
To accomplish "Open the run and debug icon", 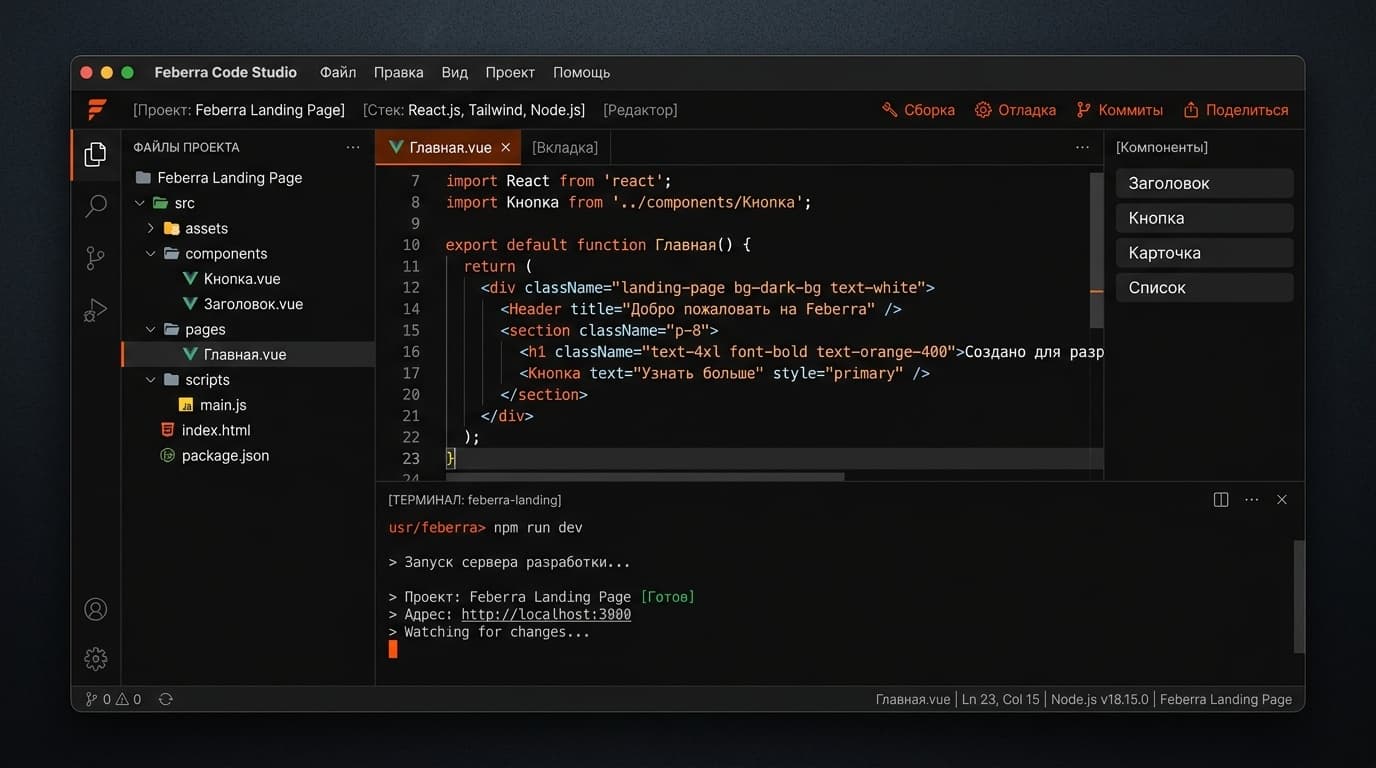I will 95,310.
